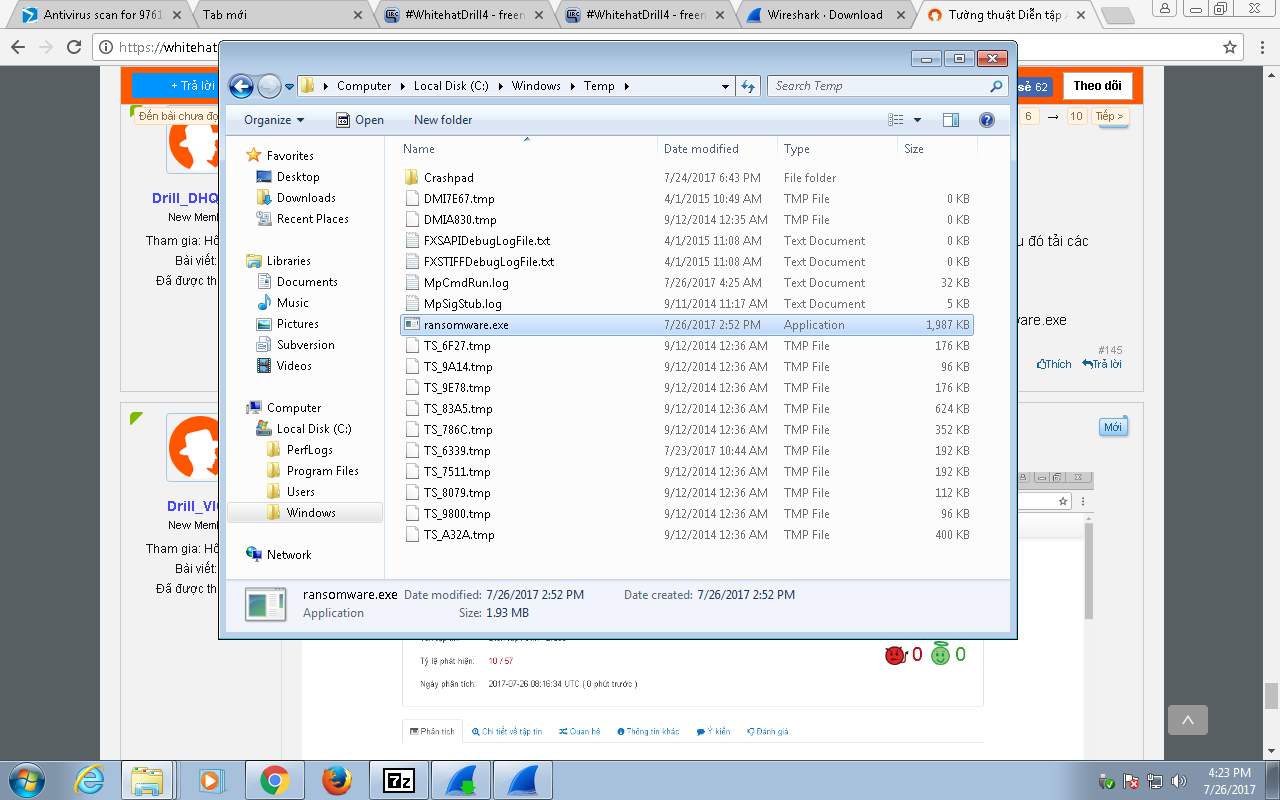Click the Search Temp input field
Viewport: 1280px width, 800px height.
pyautogui.click(x=880, y=86)
